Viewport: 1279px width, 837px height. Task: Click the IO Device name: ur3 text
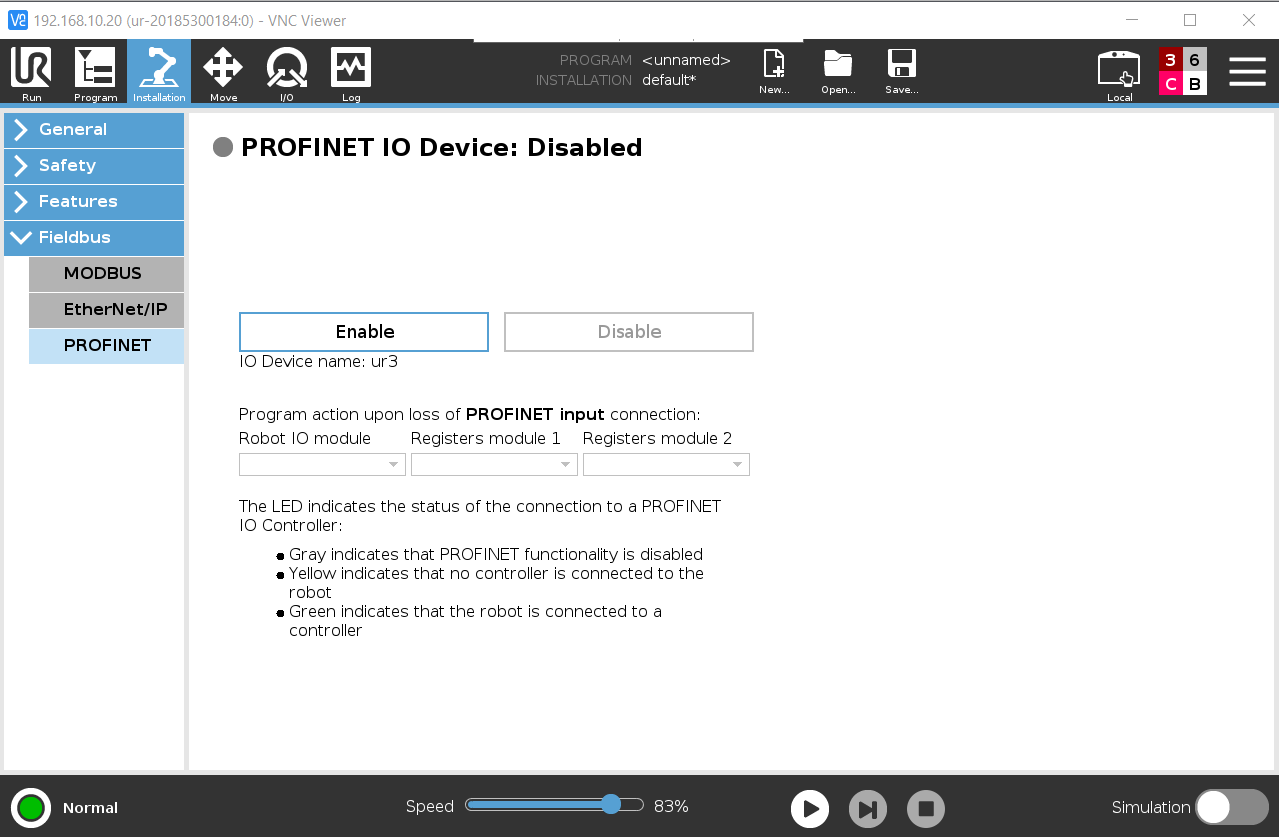point(319,362)
